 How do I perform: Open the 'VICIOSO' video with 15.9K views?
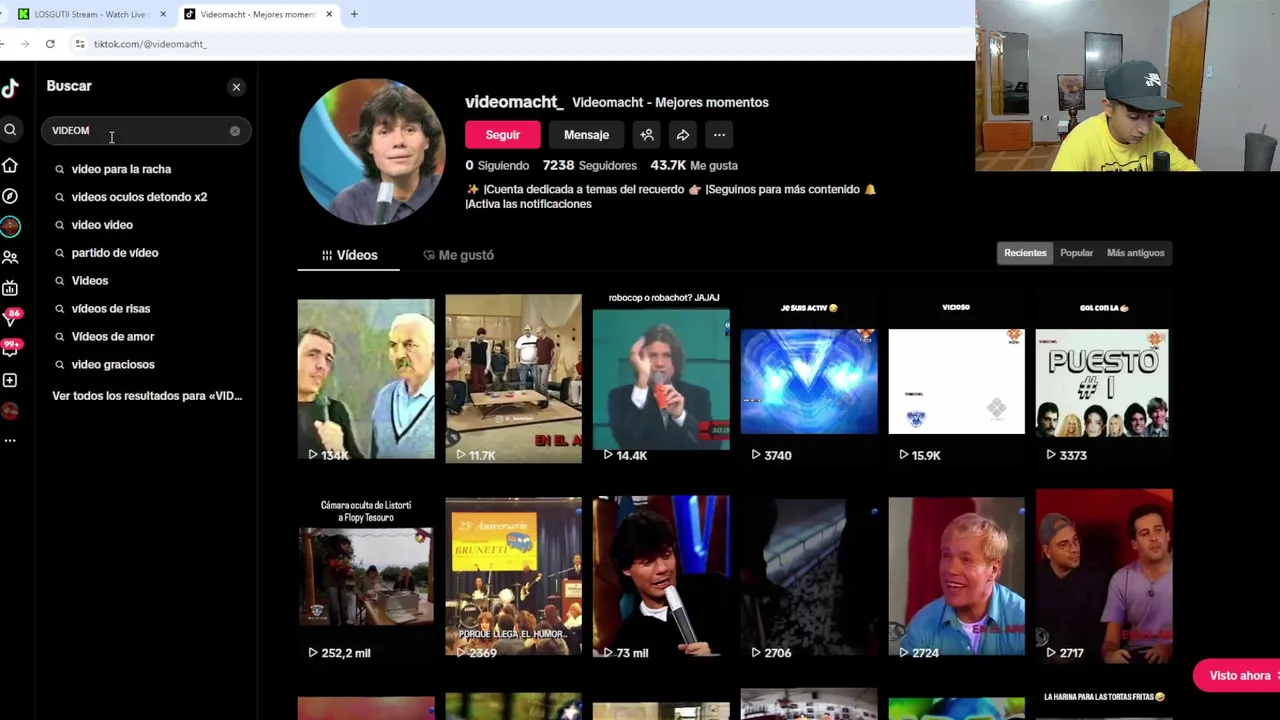point(956,379)
